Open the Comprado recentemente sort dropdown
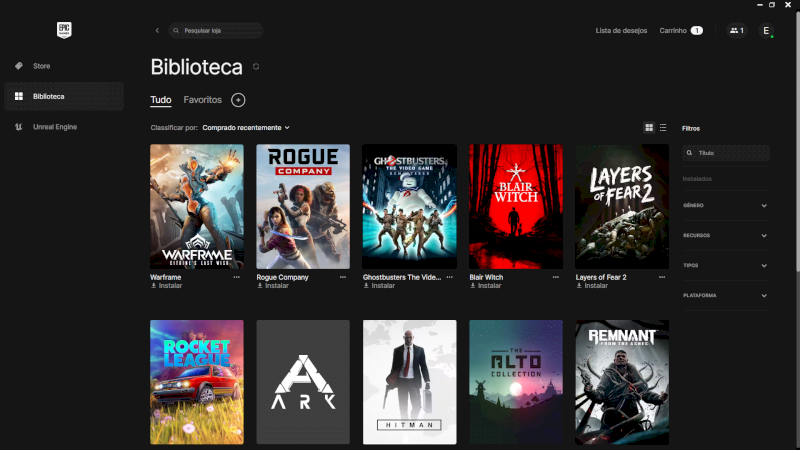The height and width of the screenshot is (450, 800). [246, 128]
